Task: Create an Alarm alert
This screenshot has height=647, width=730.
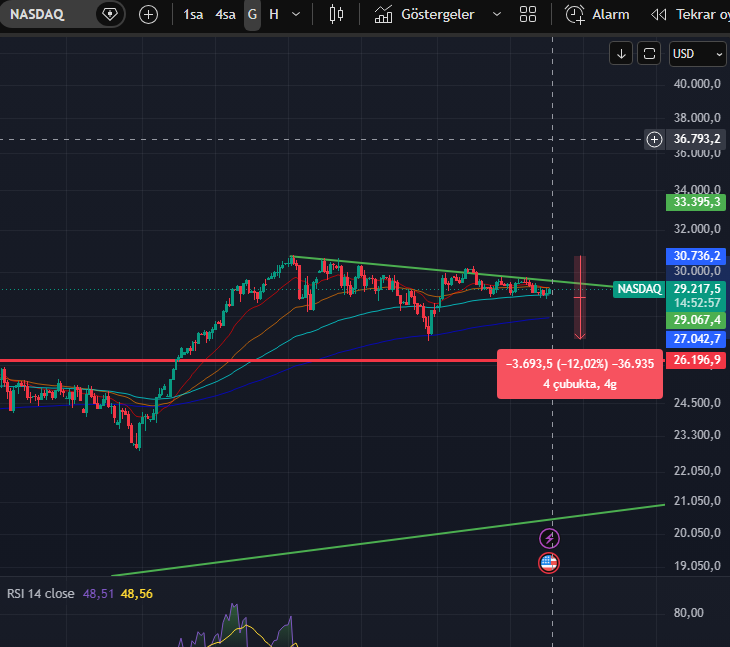Action: coord(597,15)
